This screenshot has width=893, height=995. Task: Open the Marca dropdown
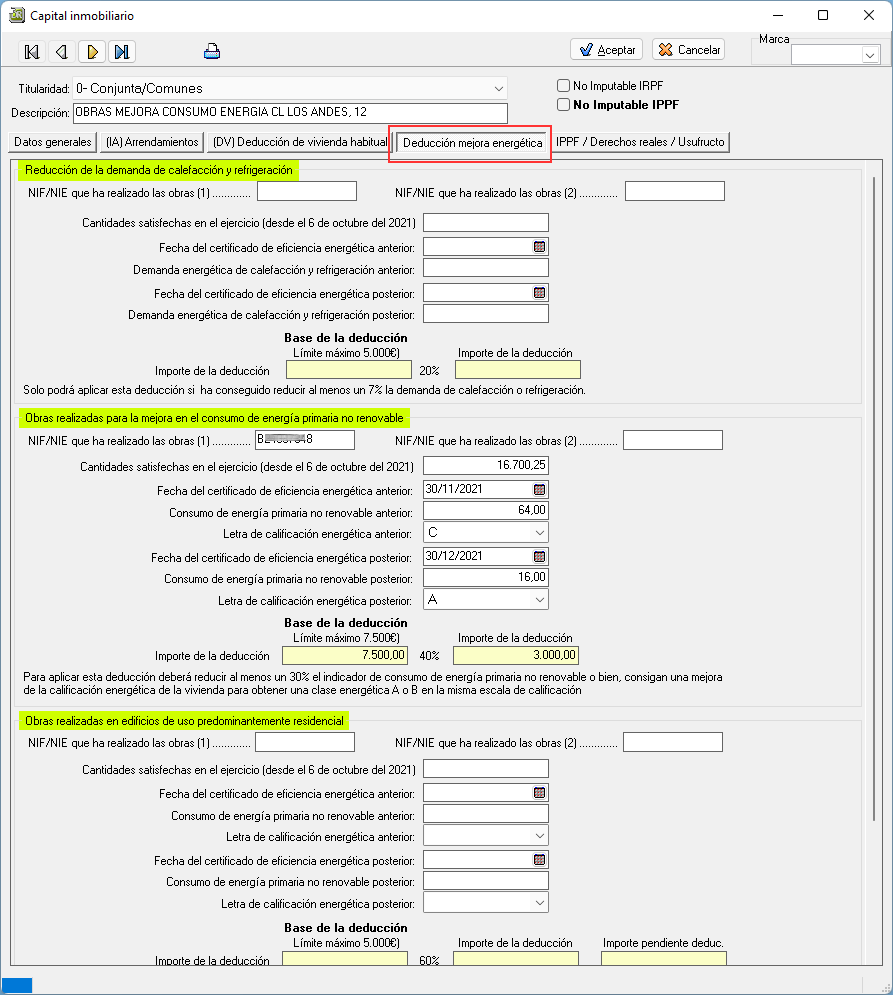tap(870, 55)
